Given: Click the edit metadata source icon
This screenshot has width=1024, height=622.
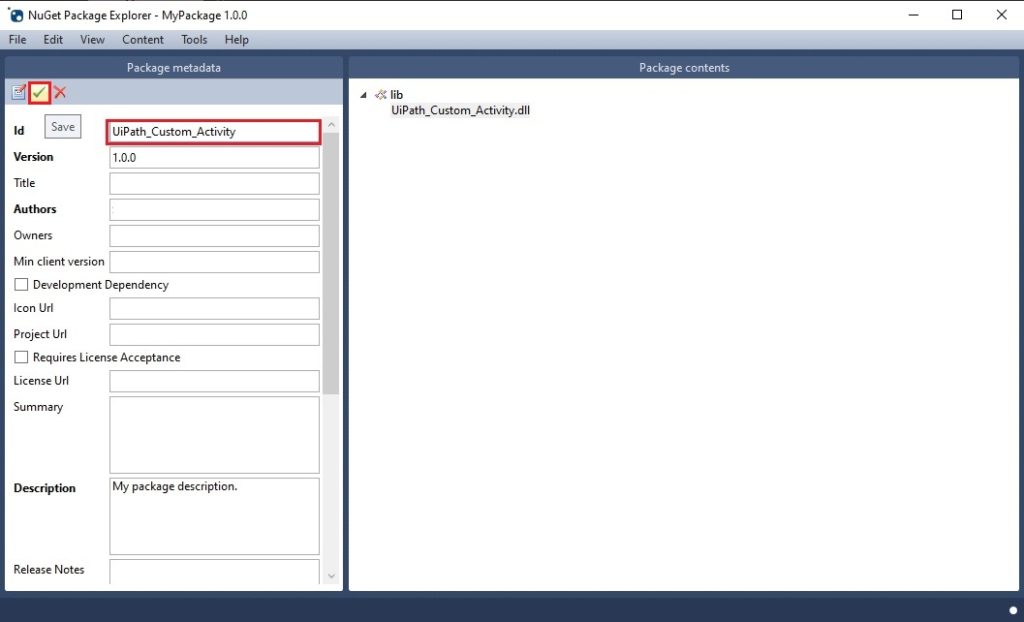Looking at the screenshot, I should 18,92.
